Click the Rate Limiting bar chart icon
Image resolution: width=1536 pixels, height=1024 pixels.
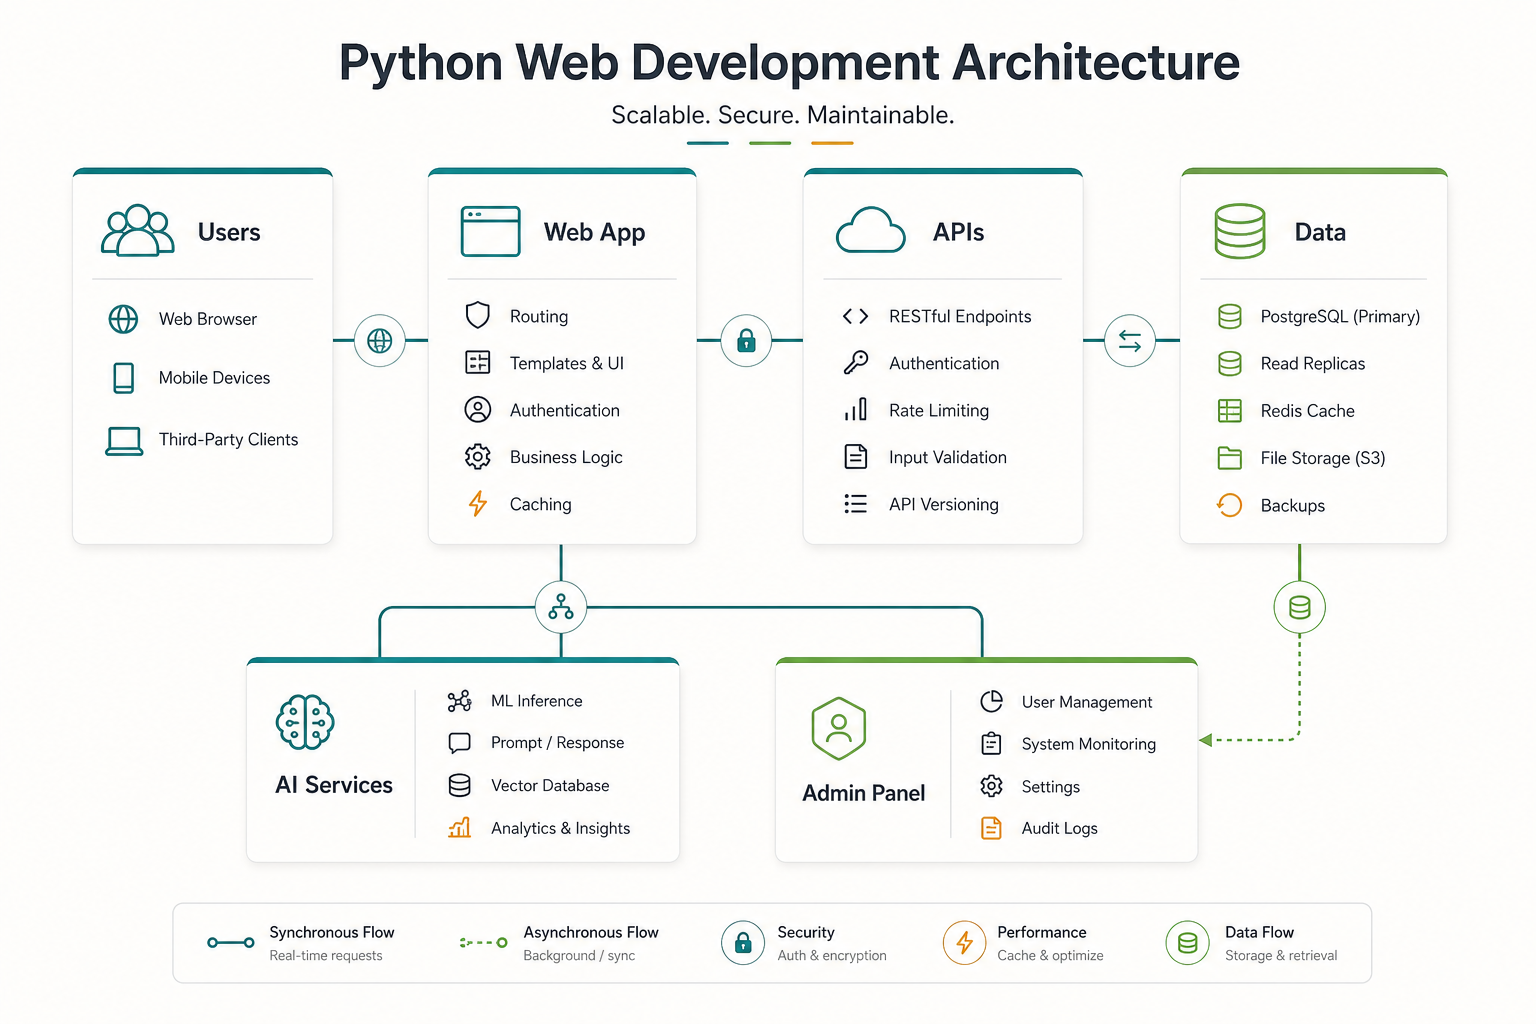coord(856,409)
